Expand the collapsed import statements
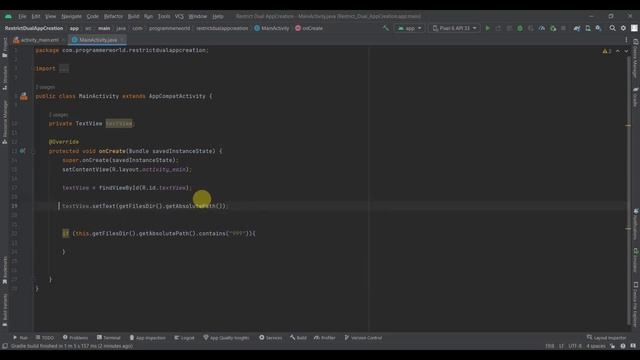The image size is (640, 360). pos(64,69)
